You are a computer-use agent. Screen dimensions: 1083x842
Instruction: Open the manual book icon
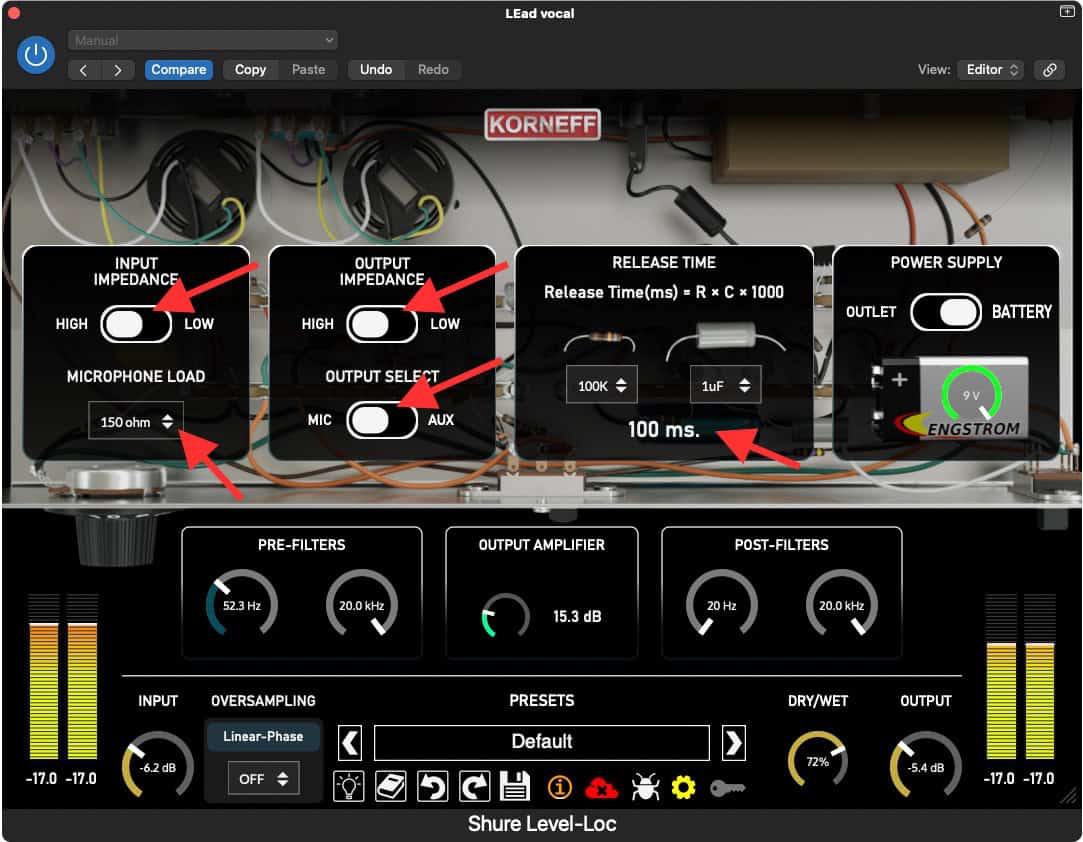pos(391,787)
